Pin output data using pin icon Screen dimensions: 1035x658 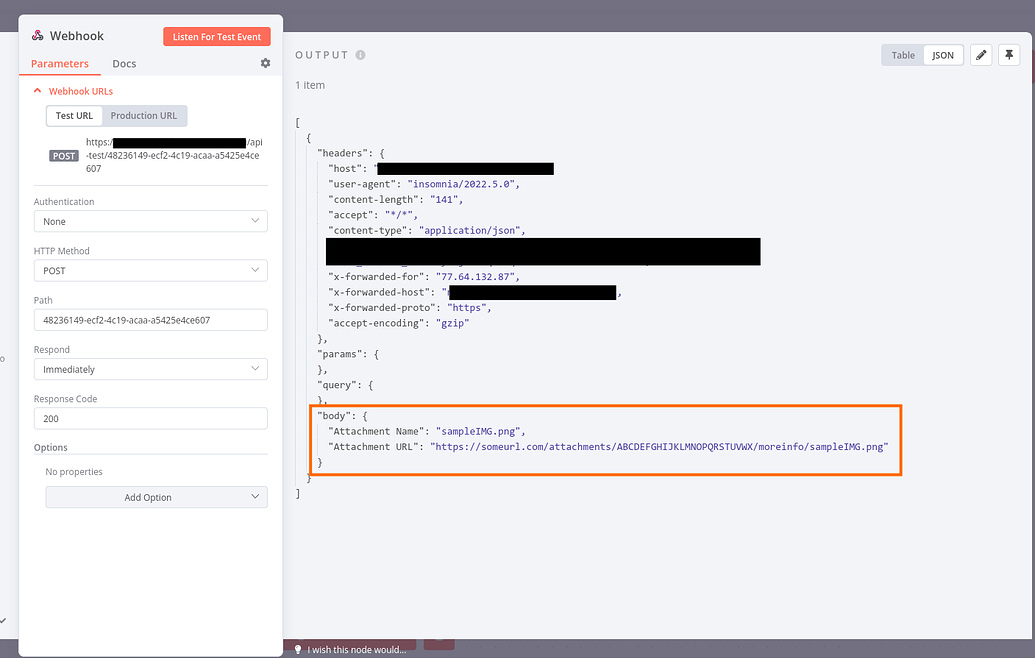pyautogui.click(x=1009, y=55)
